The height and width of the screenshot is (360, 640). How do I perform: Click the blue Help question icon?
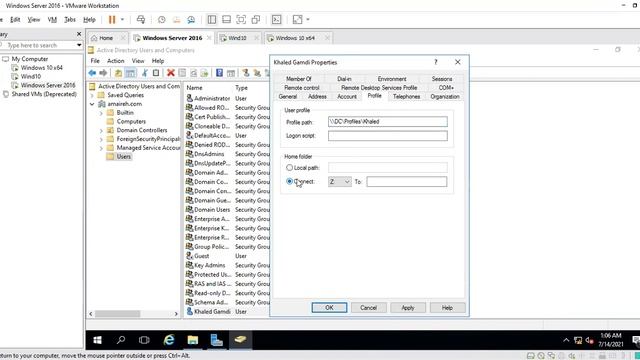[x=220, y=73]
